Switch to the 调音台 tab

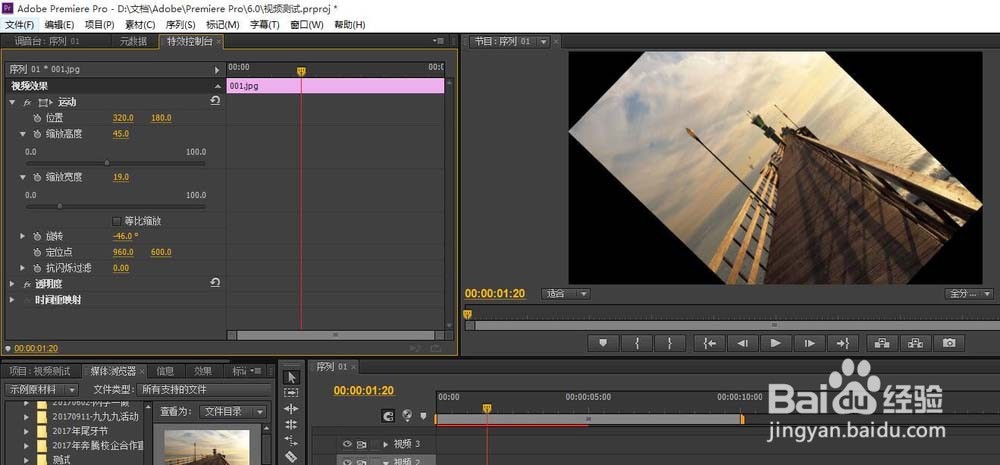47,41
